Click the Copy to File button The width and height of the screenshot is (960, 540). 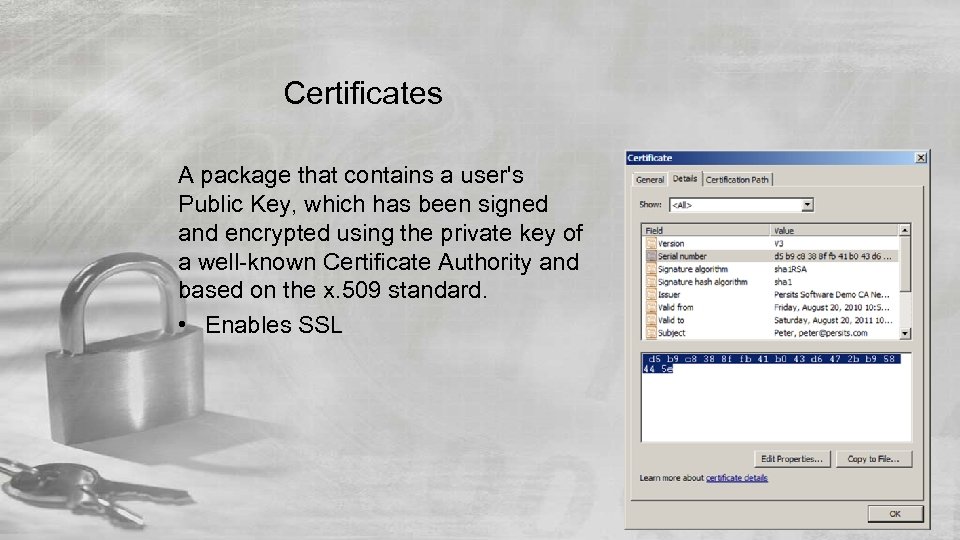click(x=873, y=459)
